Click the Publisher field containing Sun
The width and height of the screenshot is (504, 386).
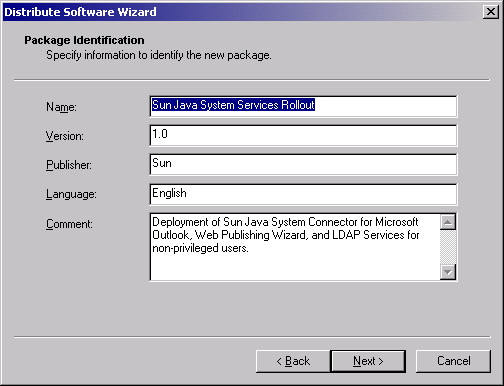[303, 164]
